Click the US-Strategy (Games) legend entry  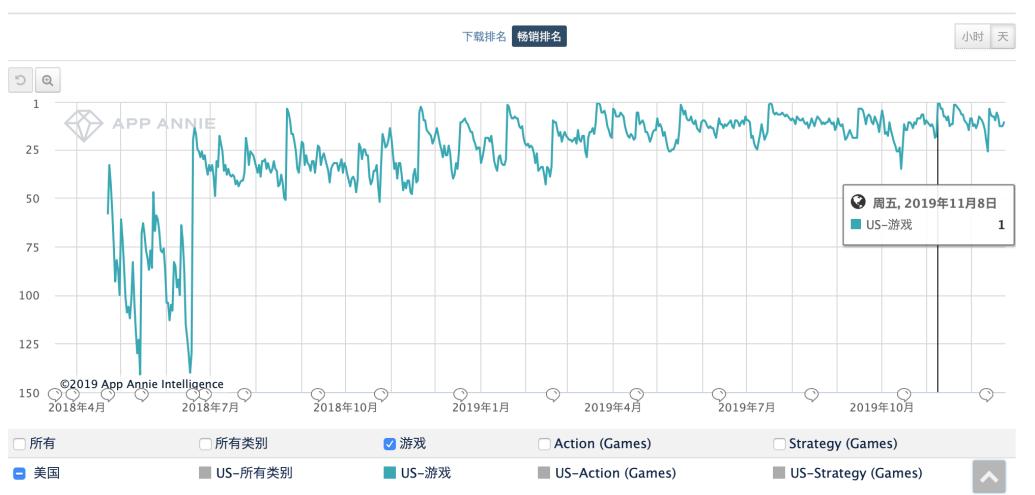pyautogui.click(x=855, y=473)
